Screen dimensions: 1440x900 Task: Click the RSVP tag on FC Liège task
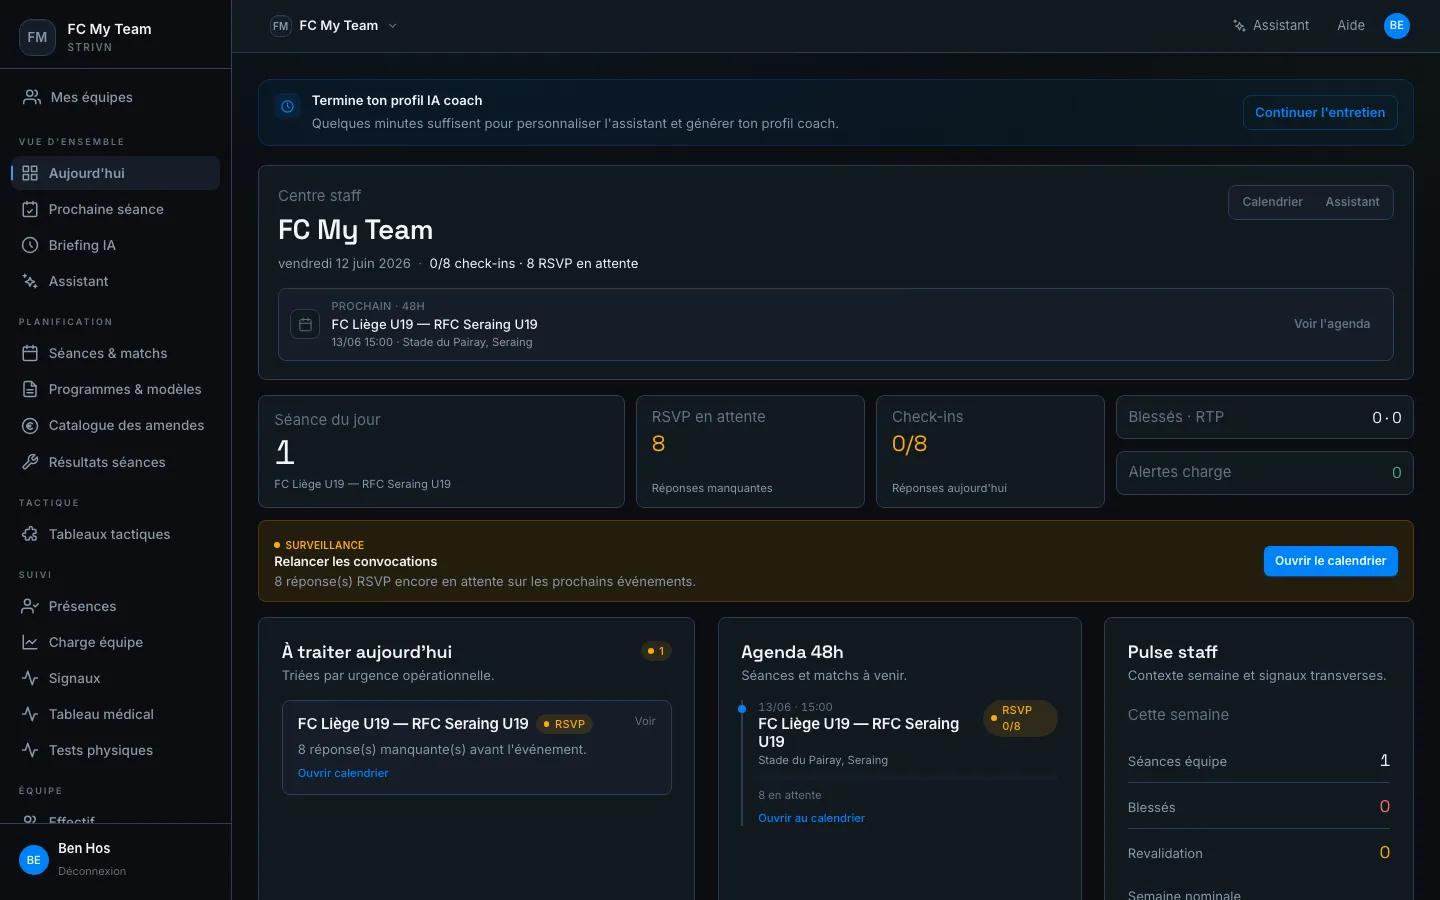coord(565,724)
